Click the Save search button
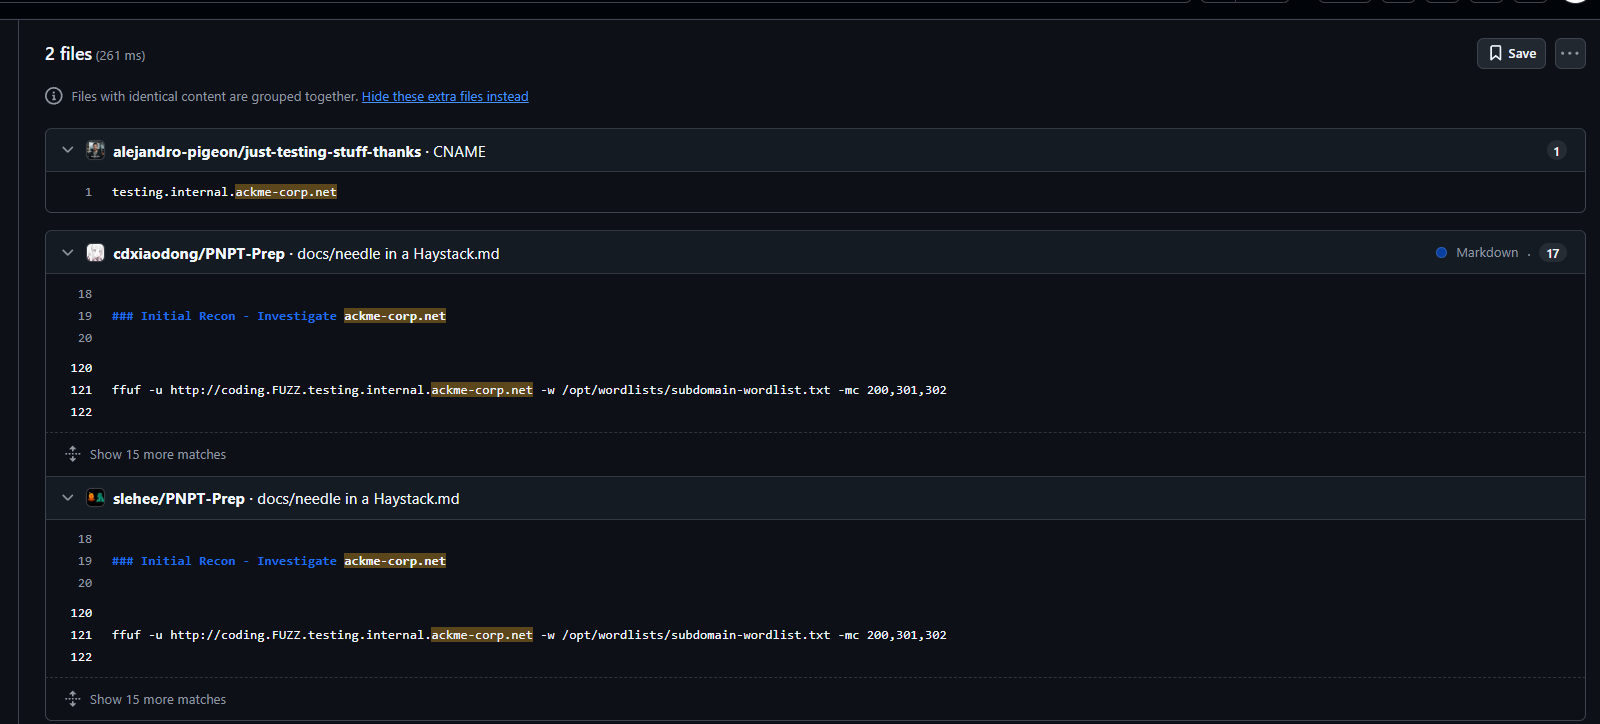The image size is (1600, 724). pyautogui.click(x=1510, y=54)
